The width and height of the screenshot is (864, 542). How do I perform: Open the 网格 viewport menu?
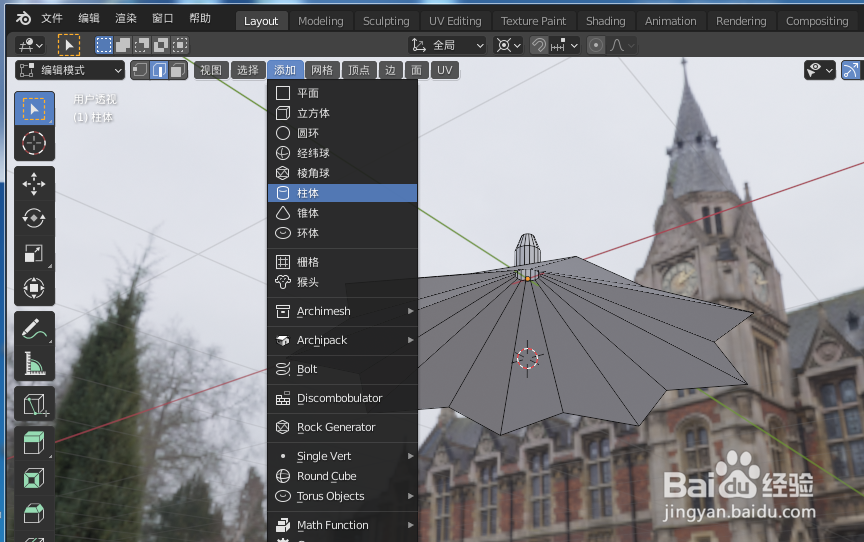point(322,70)
